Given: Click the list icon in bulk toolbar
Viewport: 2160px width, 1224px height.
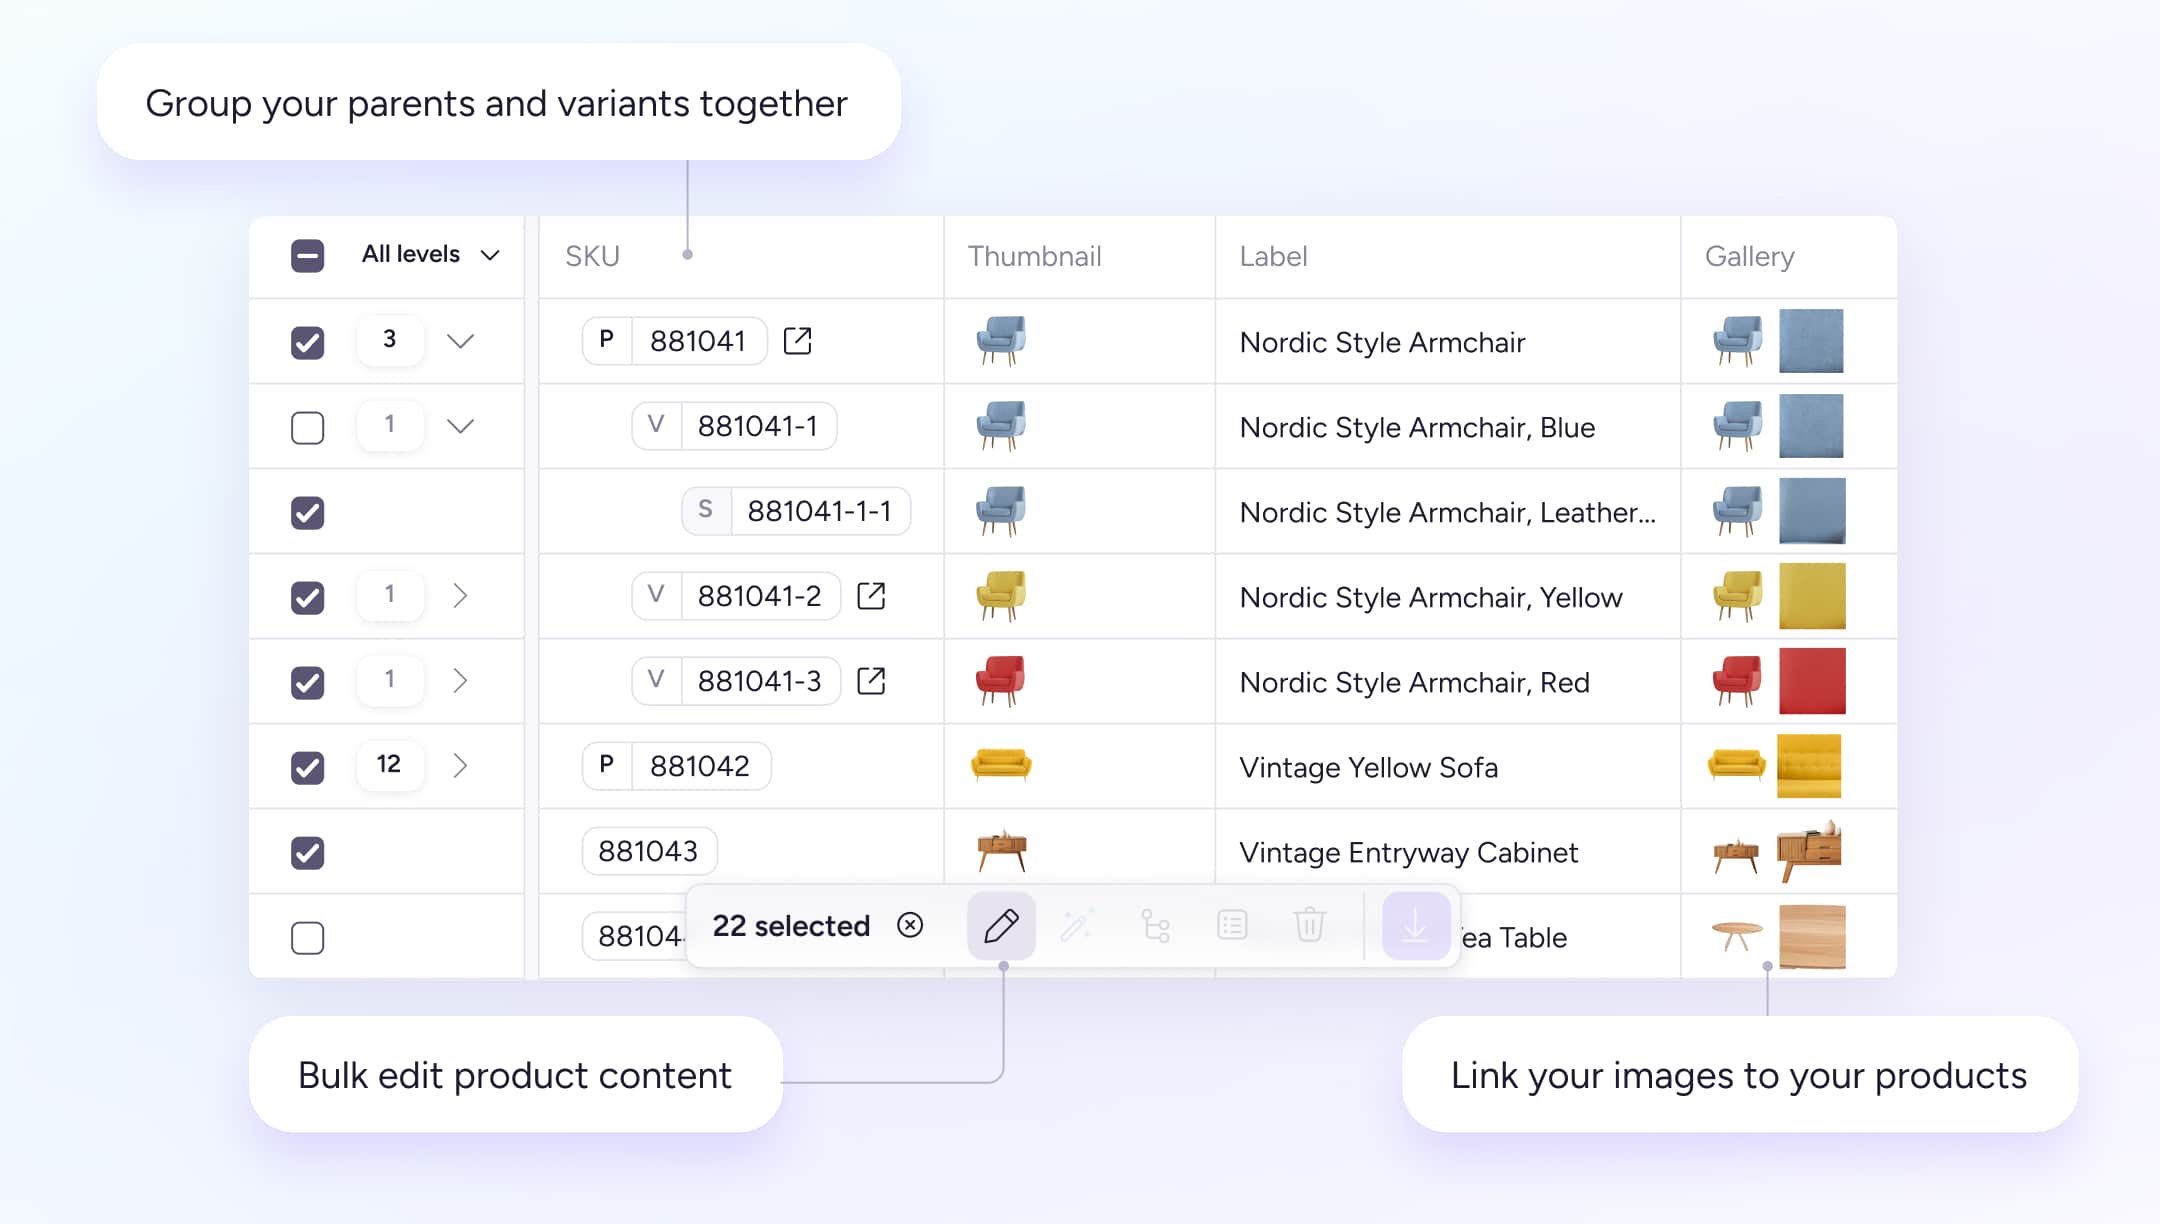Looking at the screenshot, I should coord(1232,926).
